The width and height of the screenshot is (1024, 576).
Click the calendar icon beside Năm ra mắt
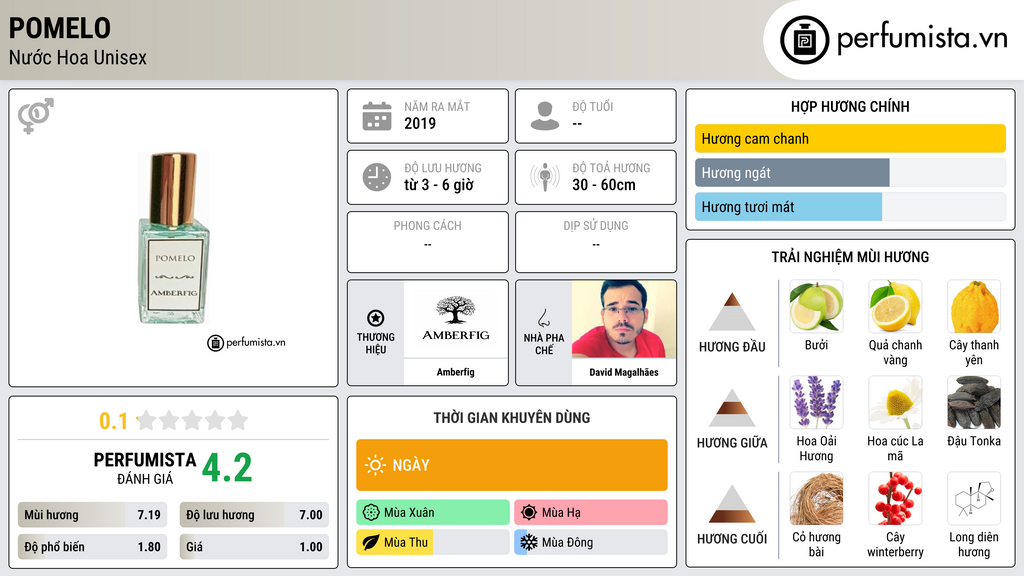pyautogui.click(x=377, y=116)
